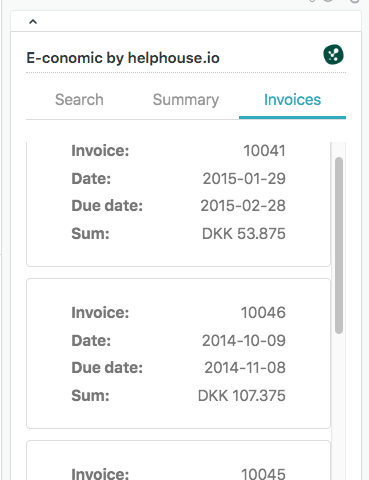Select invoice number 10041
The image size is (369, 480).
(265, 151)
